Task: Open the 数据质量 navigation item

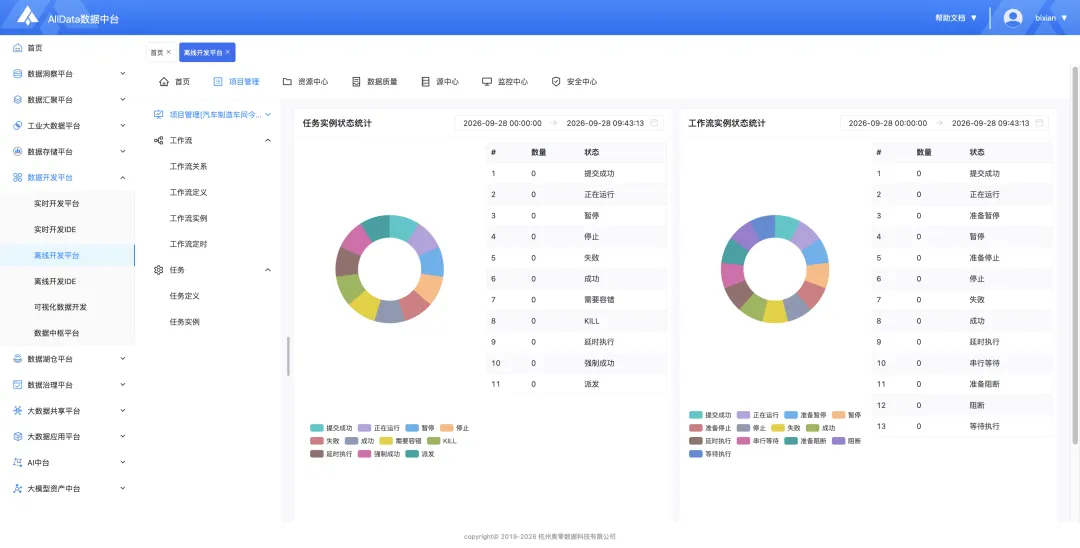Action: click(x=375, y=81)
